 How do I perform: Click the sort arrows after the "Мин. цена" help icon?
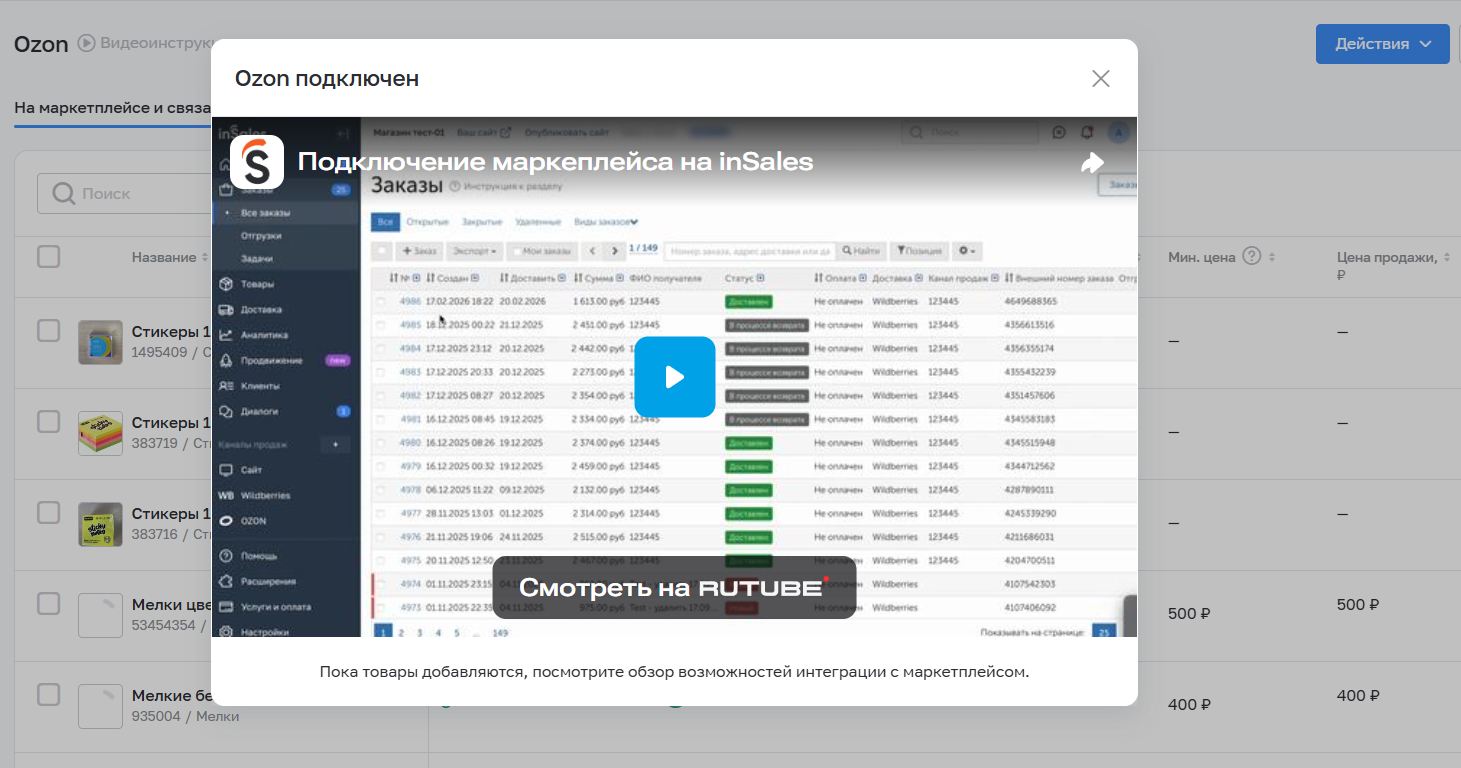click(x=1272, y=257)
